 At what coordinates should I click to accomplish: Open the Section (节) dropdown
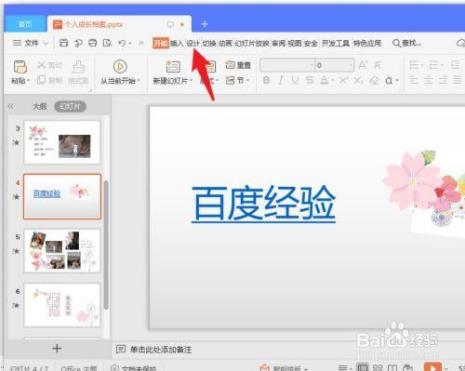(x=238, y=80)
